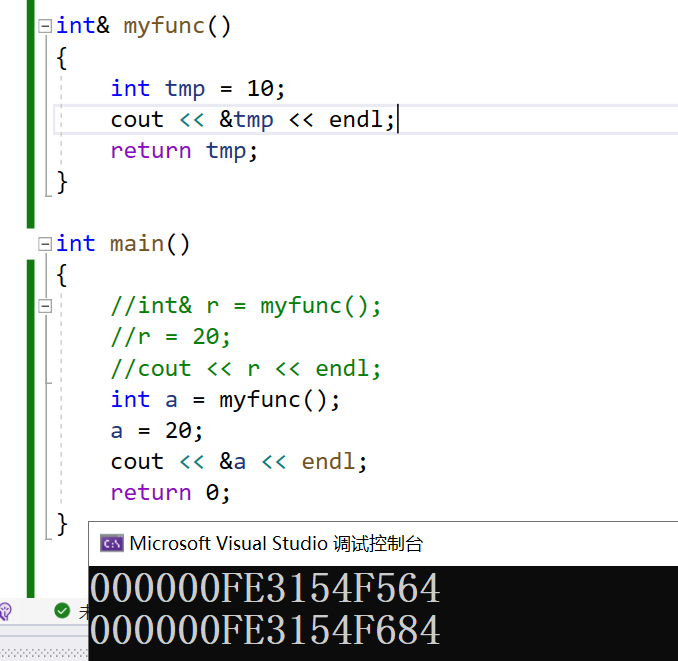Click the 'int tmp = 10;' line
678x661 pixels.
point(198,89)
